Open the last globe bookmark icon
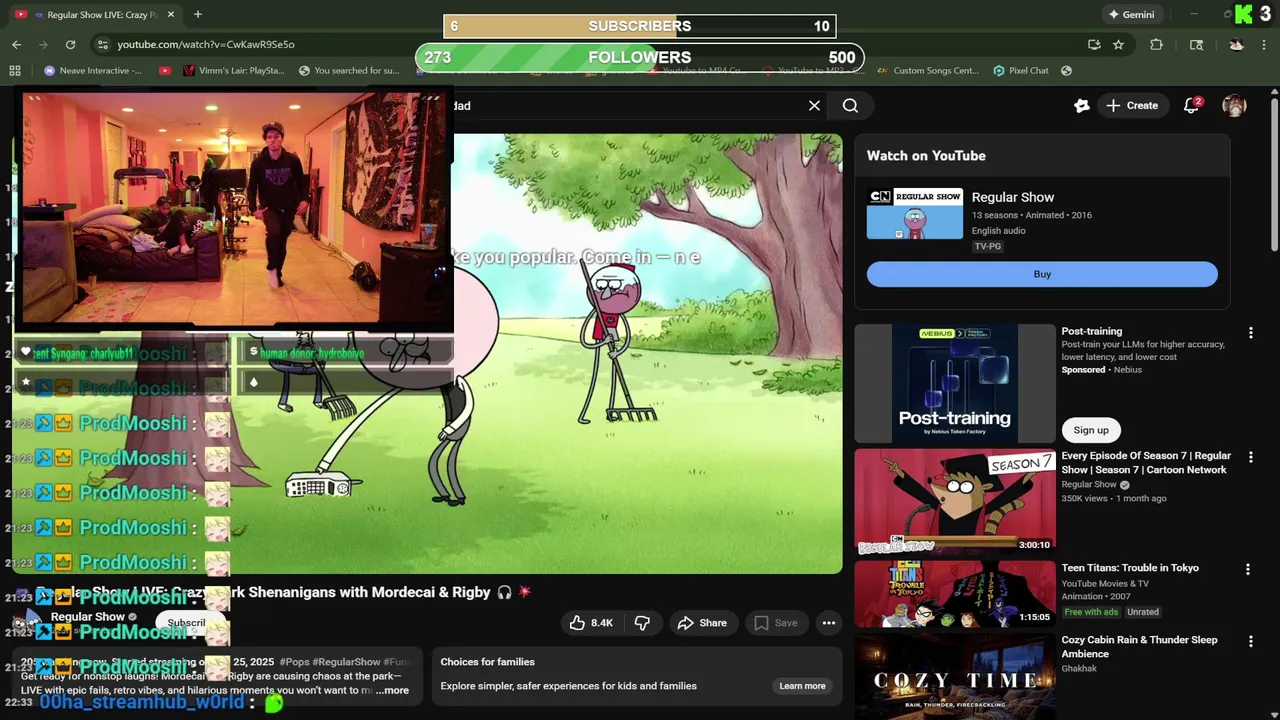 tap(1066, 70)
